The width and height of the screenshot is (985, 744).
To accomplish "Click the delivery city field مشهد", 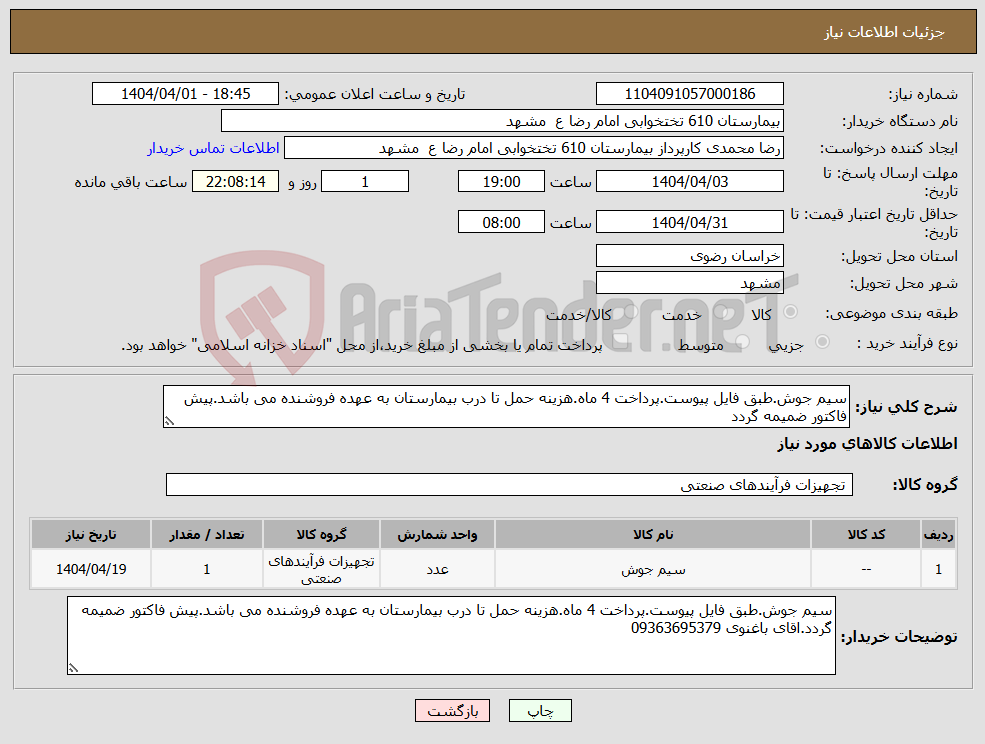I will tap(690, 283).
